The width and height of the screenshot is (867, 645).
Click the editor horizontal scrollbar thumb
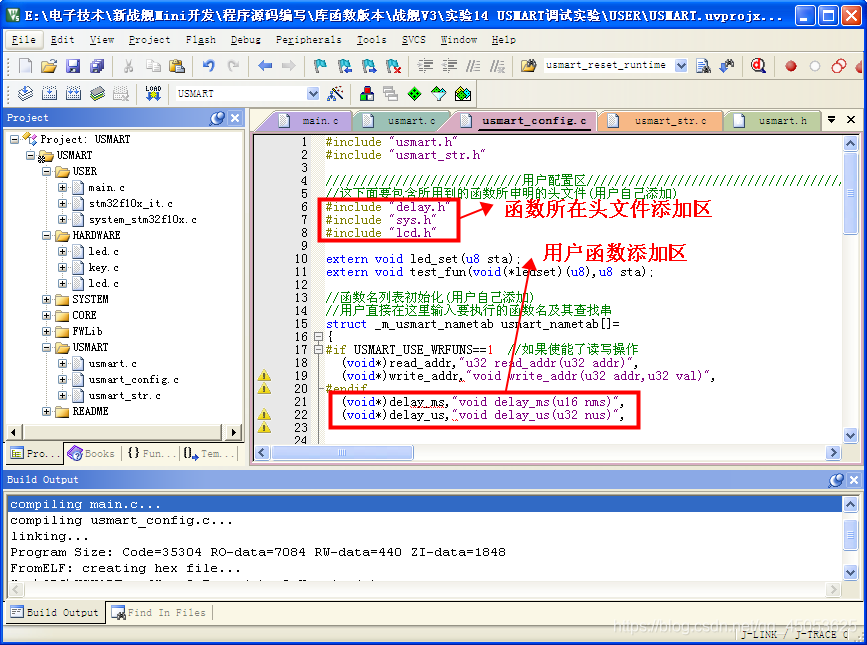(x=342, y=453)
